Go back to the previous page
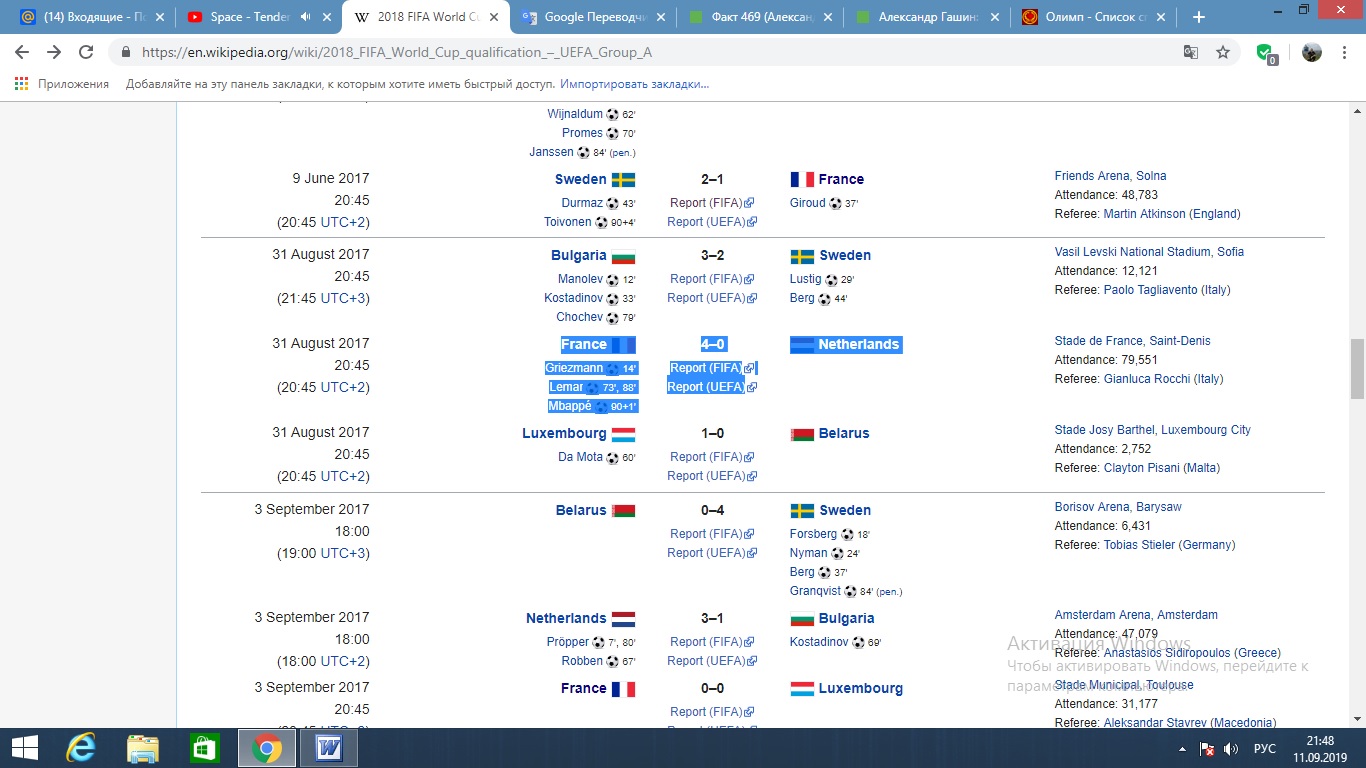This screenshot has width=1366, height=768. tap(22, 52)
